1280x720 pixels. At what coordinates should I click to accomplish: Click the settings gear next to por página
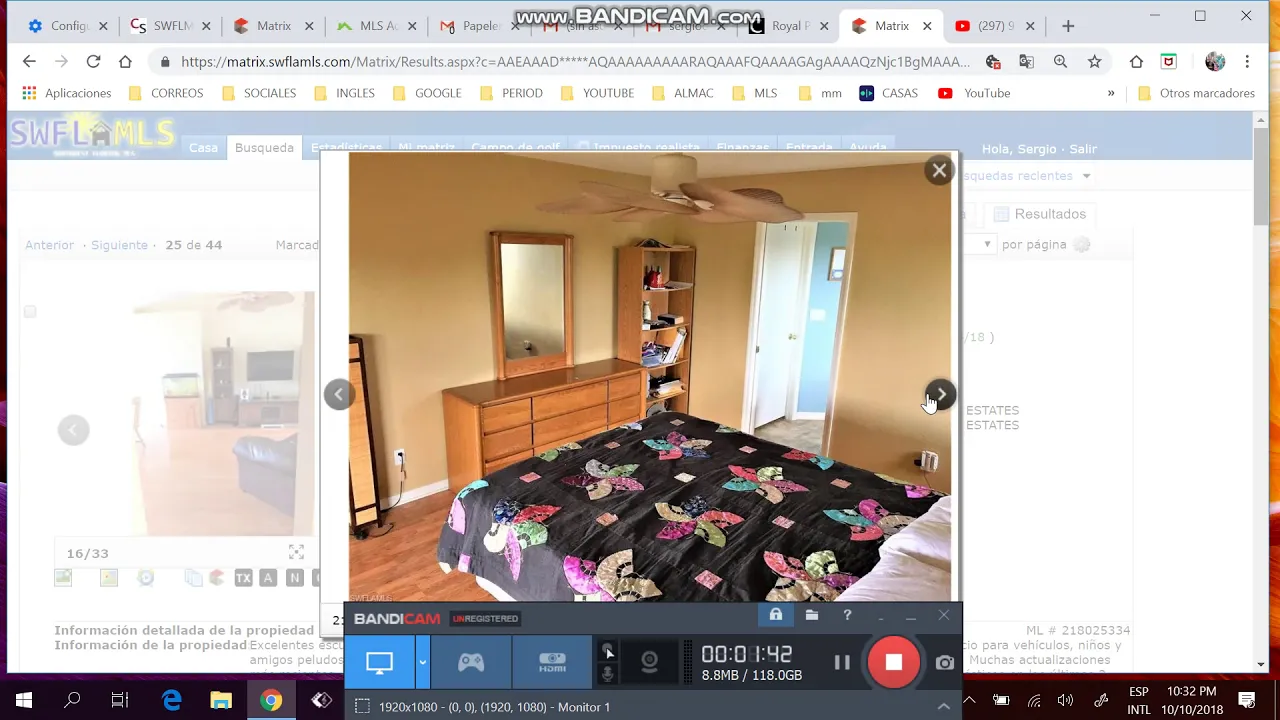click(1081, 245)
